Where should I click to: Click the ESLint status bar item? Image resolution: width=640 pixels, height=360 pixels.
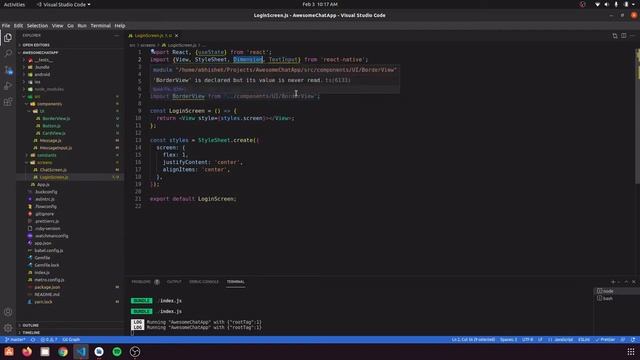click(584, 340)
